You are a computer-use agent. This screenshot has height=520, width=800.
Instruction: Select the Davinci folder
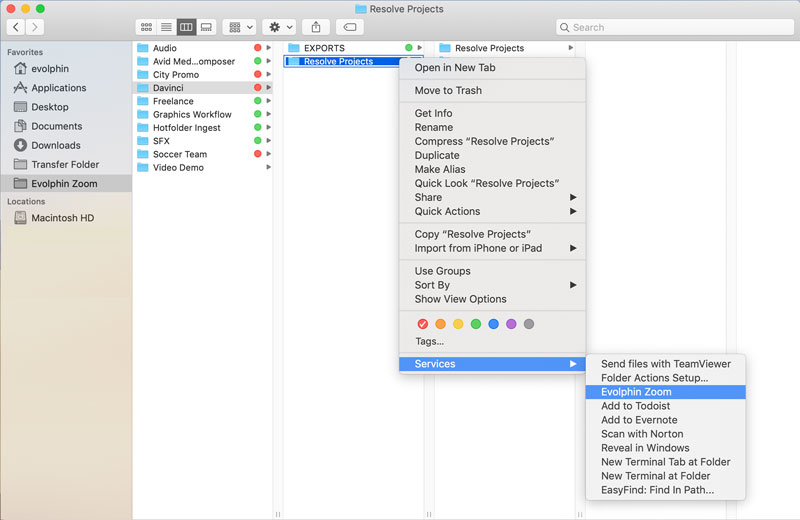(203, 88)
